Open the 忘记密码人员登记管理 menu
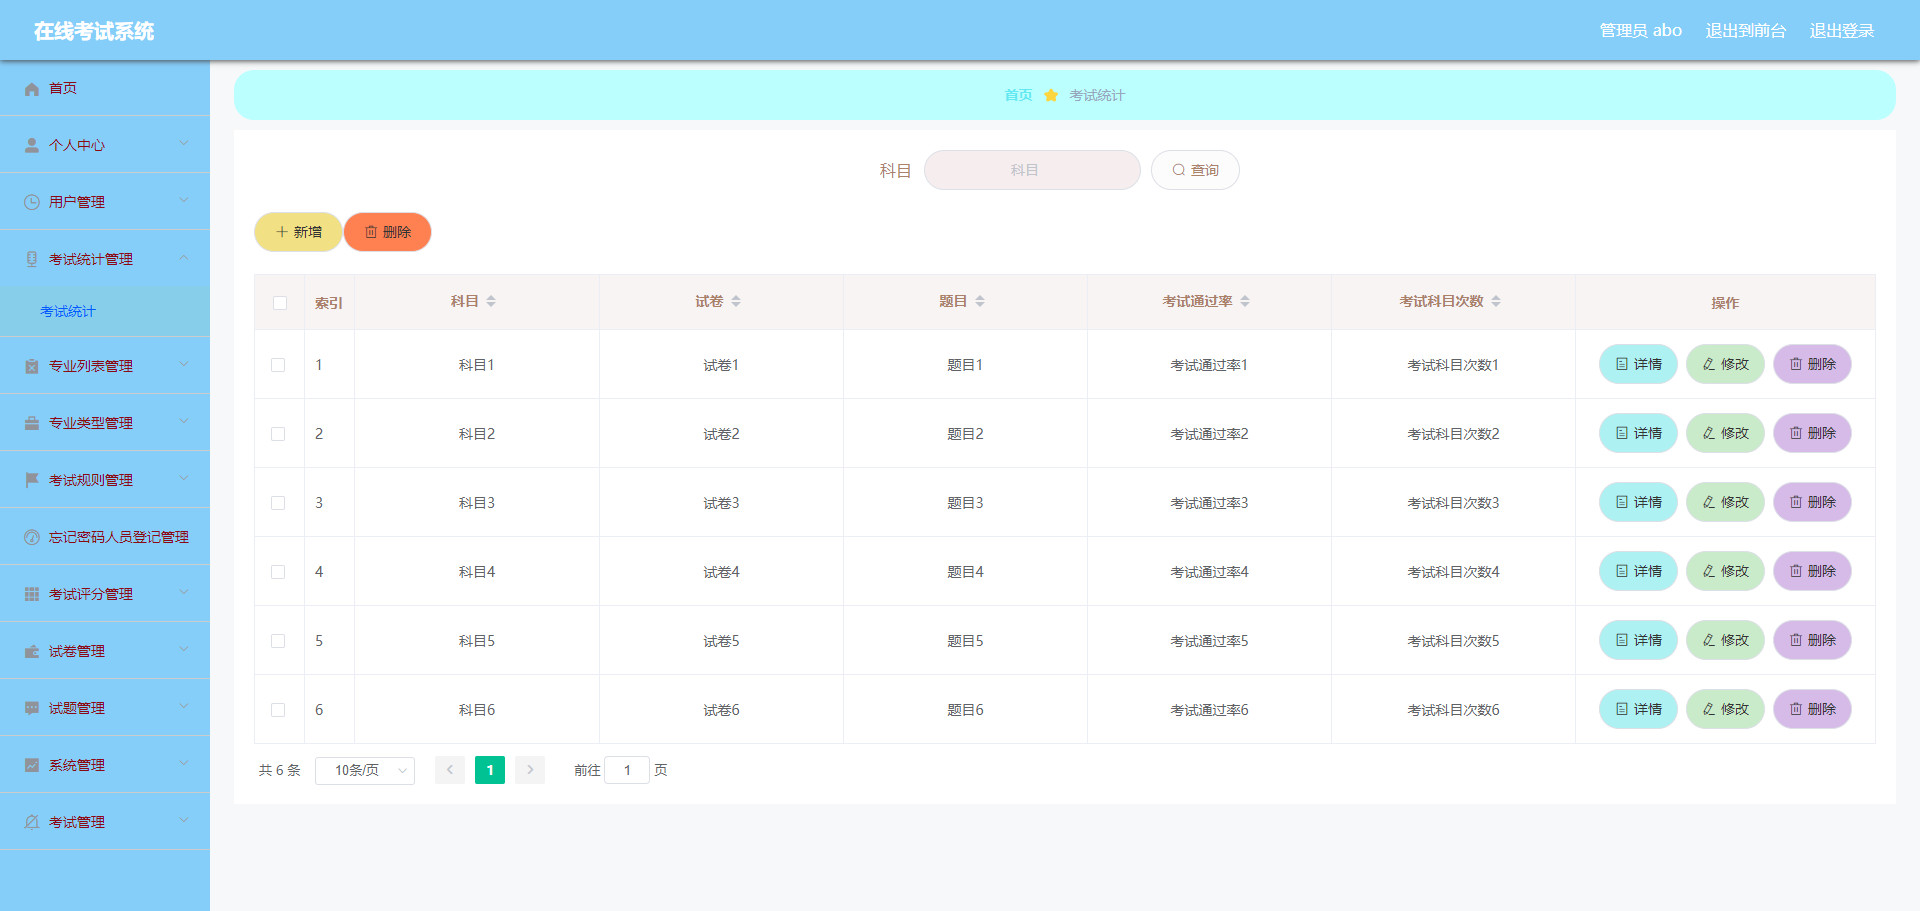1920x911 pixels. (x=105, y=537)
